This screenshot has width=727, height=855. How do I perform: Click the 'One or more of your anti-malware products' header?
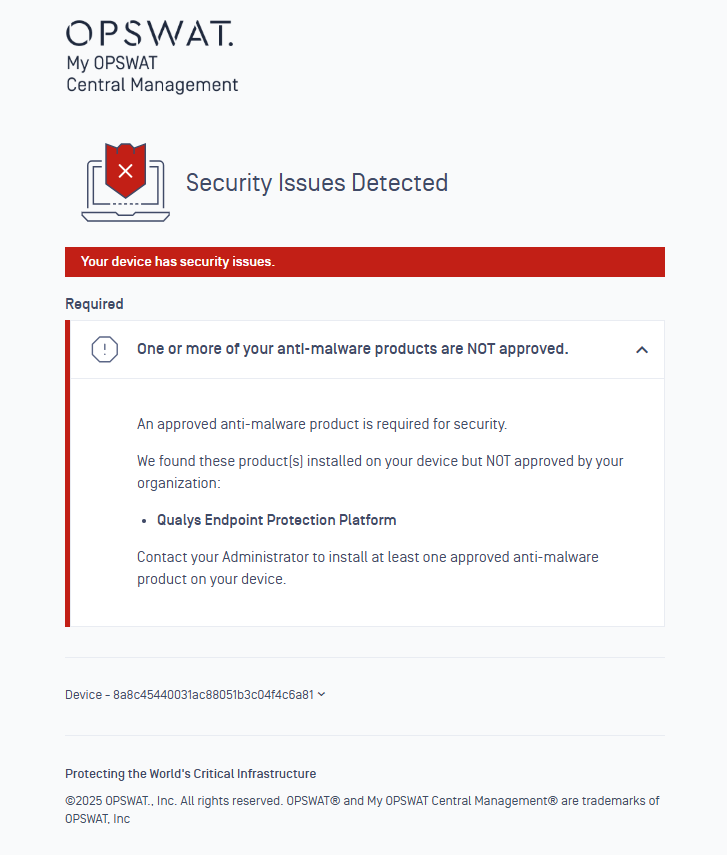click(352, 349)
